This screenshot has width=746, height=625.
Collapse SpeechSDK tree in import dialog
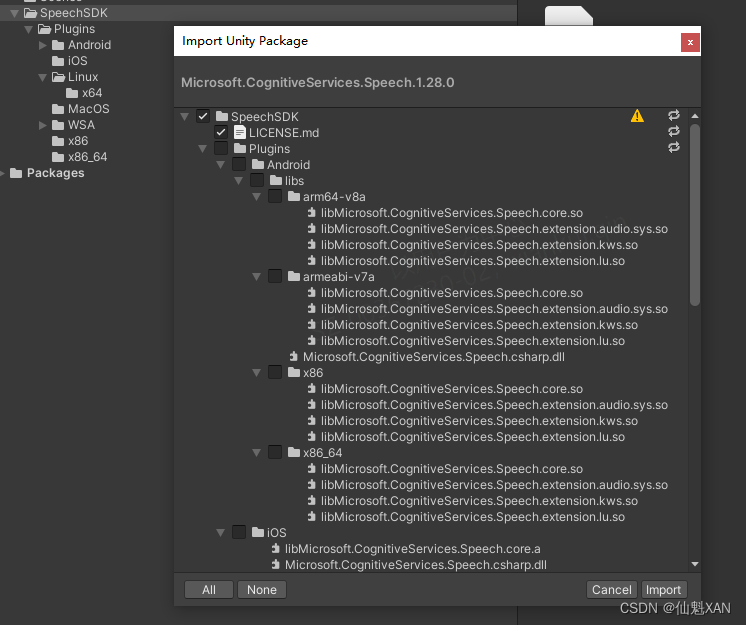coord(185,117)
